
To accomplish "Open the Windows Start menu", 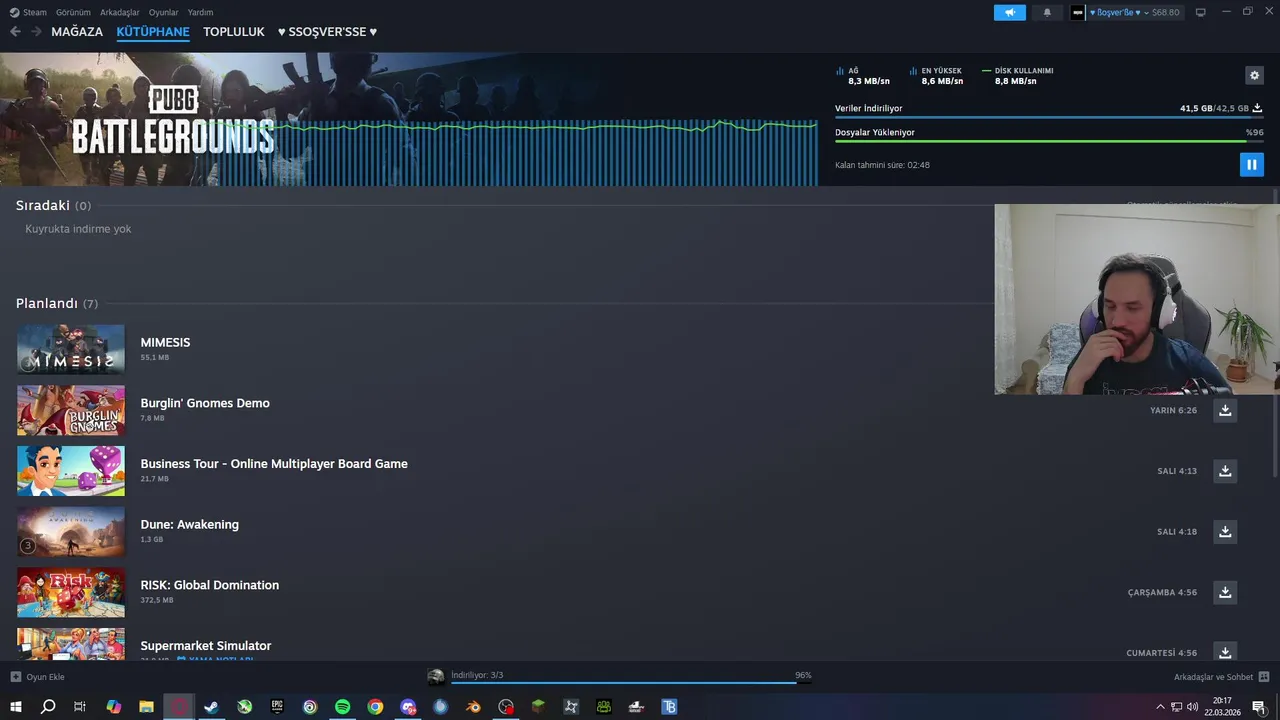I will [x=15, y=707].
